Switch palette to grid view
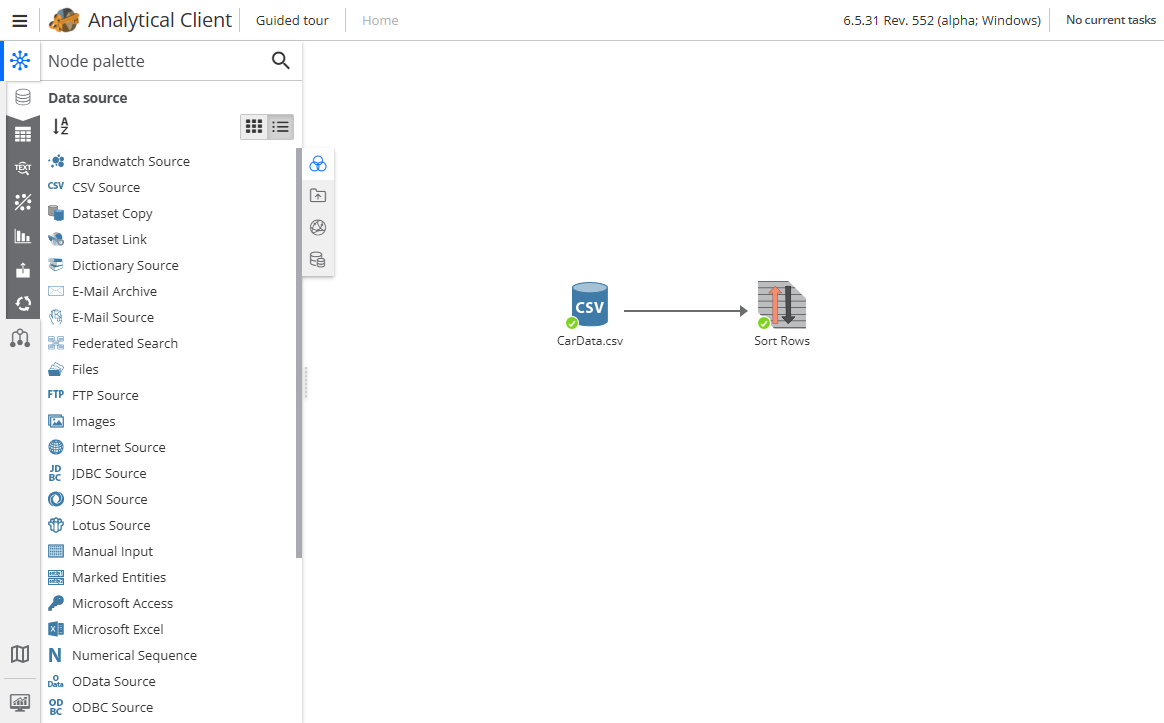This screenshot has height=723, width=1164. (254, 127)
